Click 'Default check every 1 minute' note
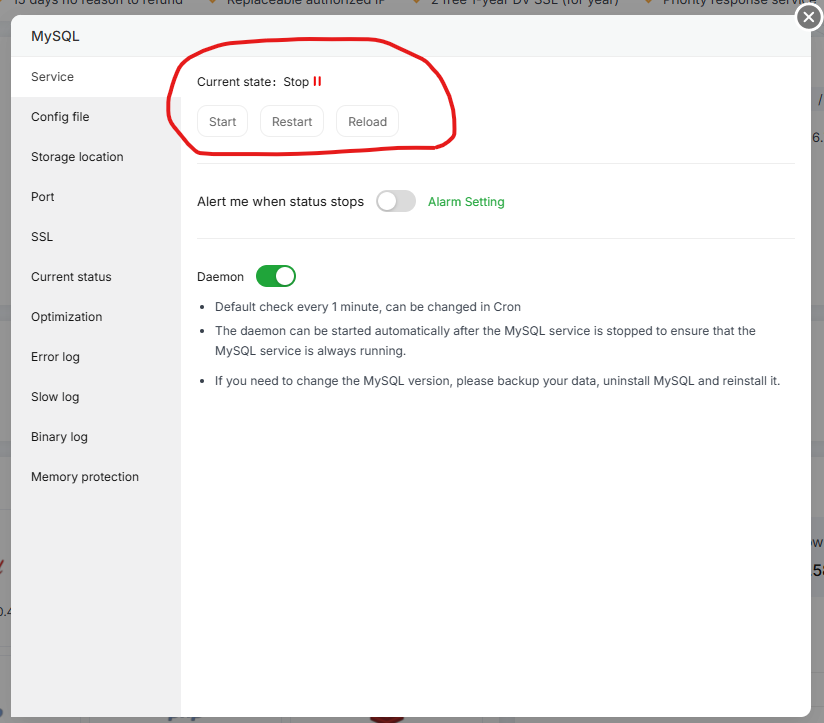Image resolution: width=824 pixels, height=723 pixels. click(368, 307)
